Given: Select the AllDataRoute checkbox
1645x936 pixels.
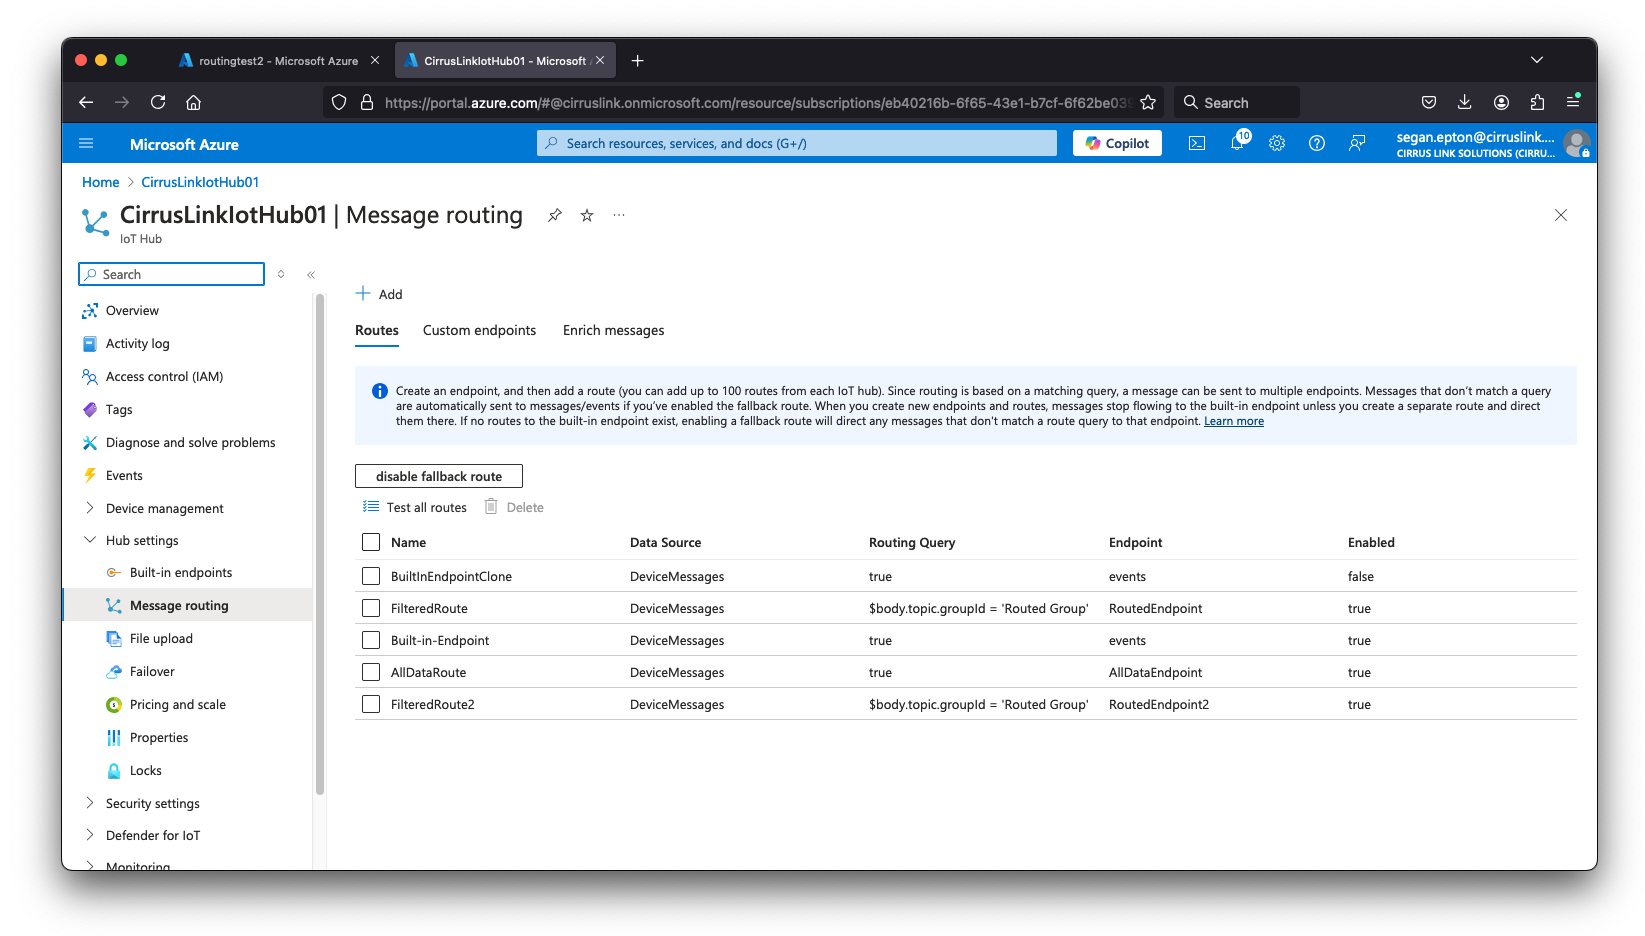Looking at the screenshot, I should click(371, 672).
